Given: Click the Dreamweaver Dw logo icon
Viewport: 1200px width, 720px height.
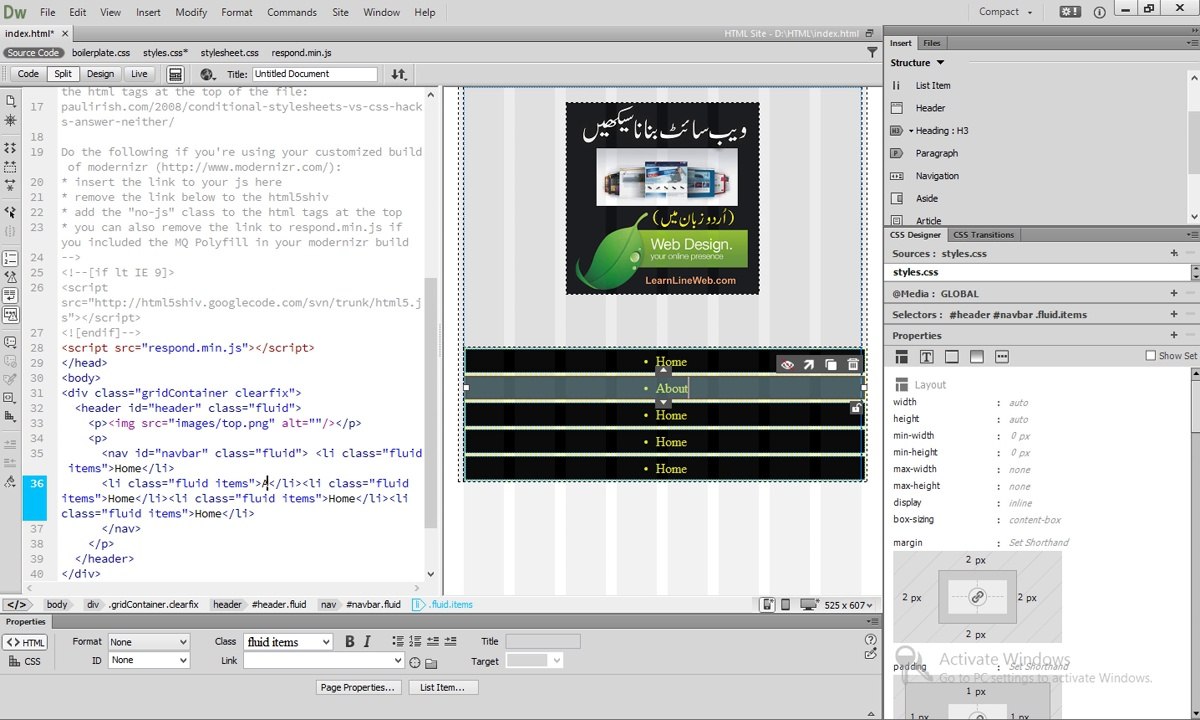Looking at the screenshot, I should (x=15, y=12).
